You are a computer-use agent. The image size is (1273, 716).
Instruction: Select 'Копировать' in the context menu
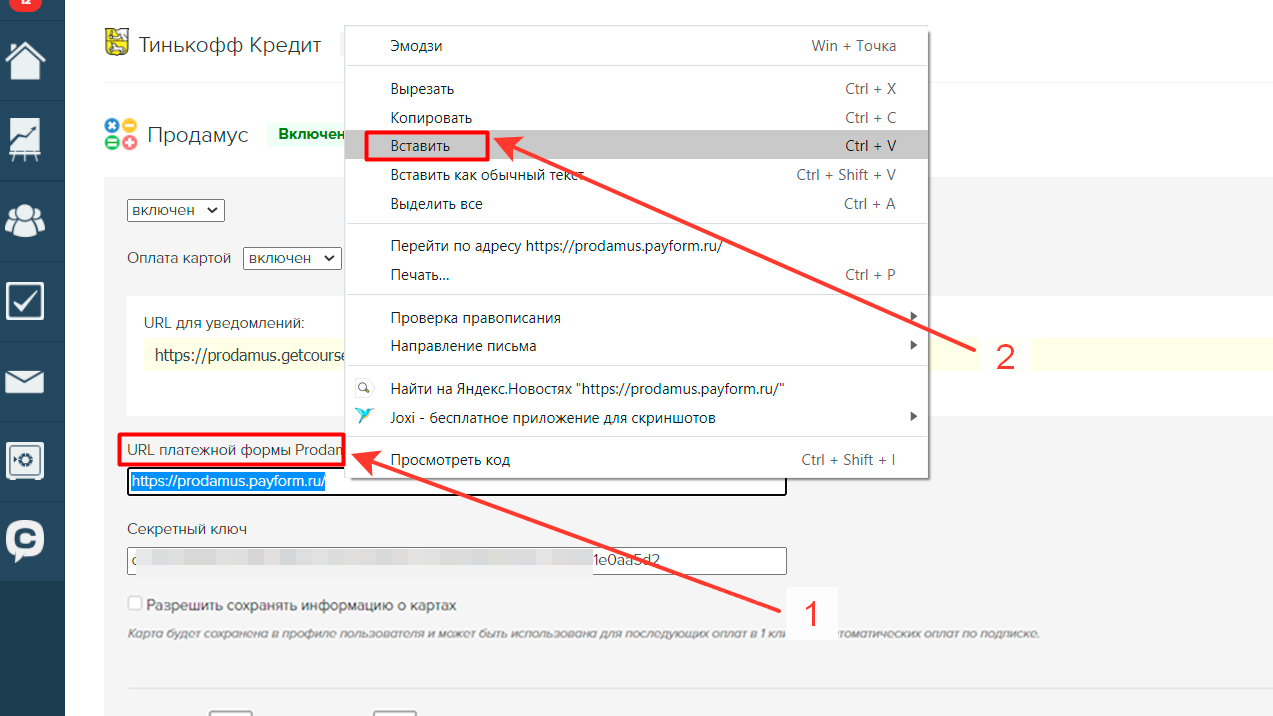click(x=431, y=118)
